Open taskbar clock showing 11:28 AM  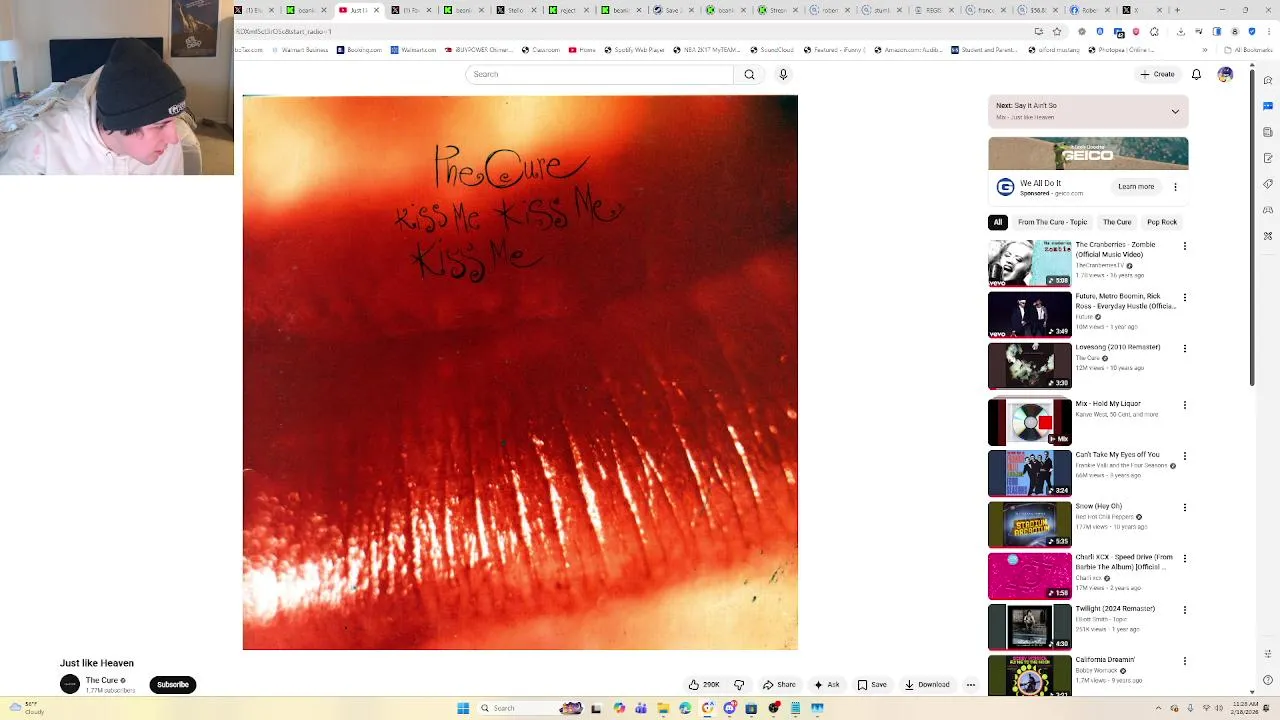click(x=1242, y=708)
